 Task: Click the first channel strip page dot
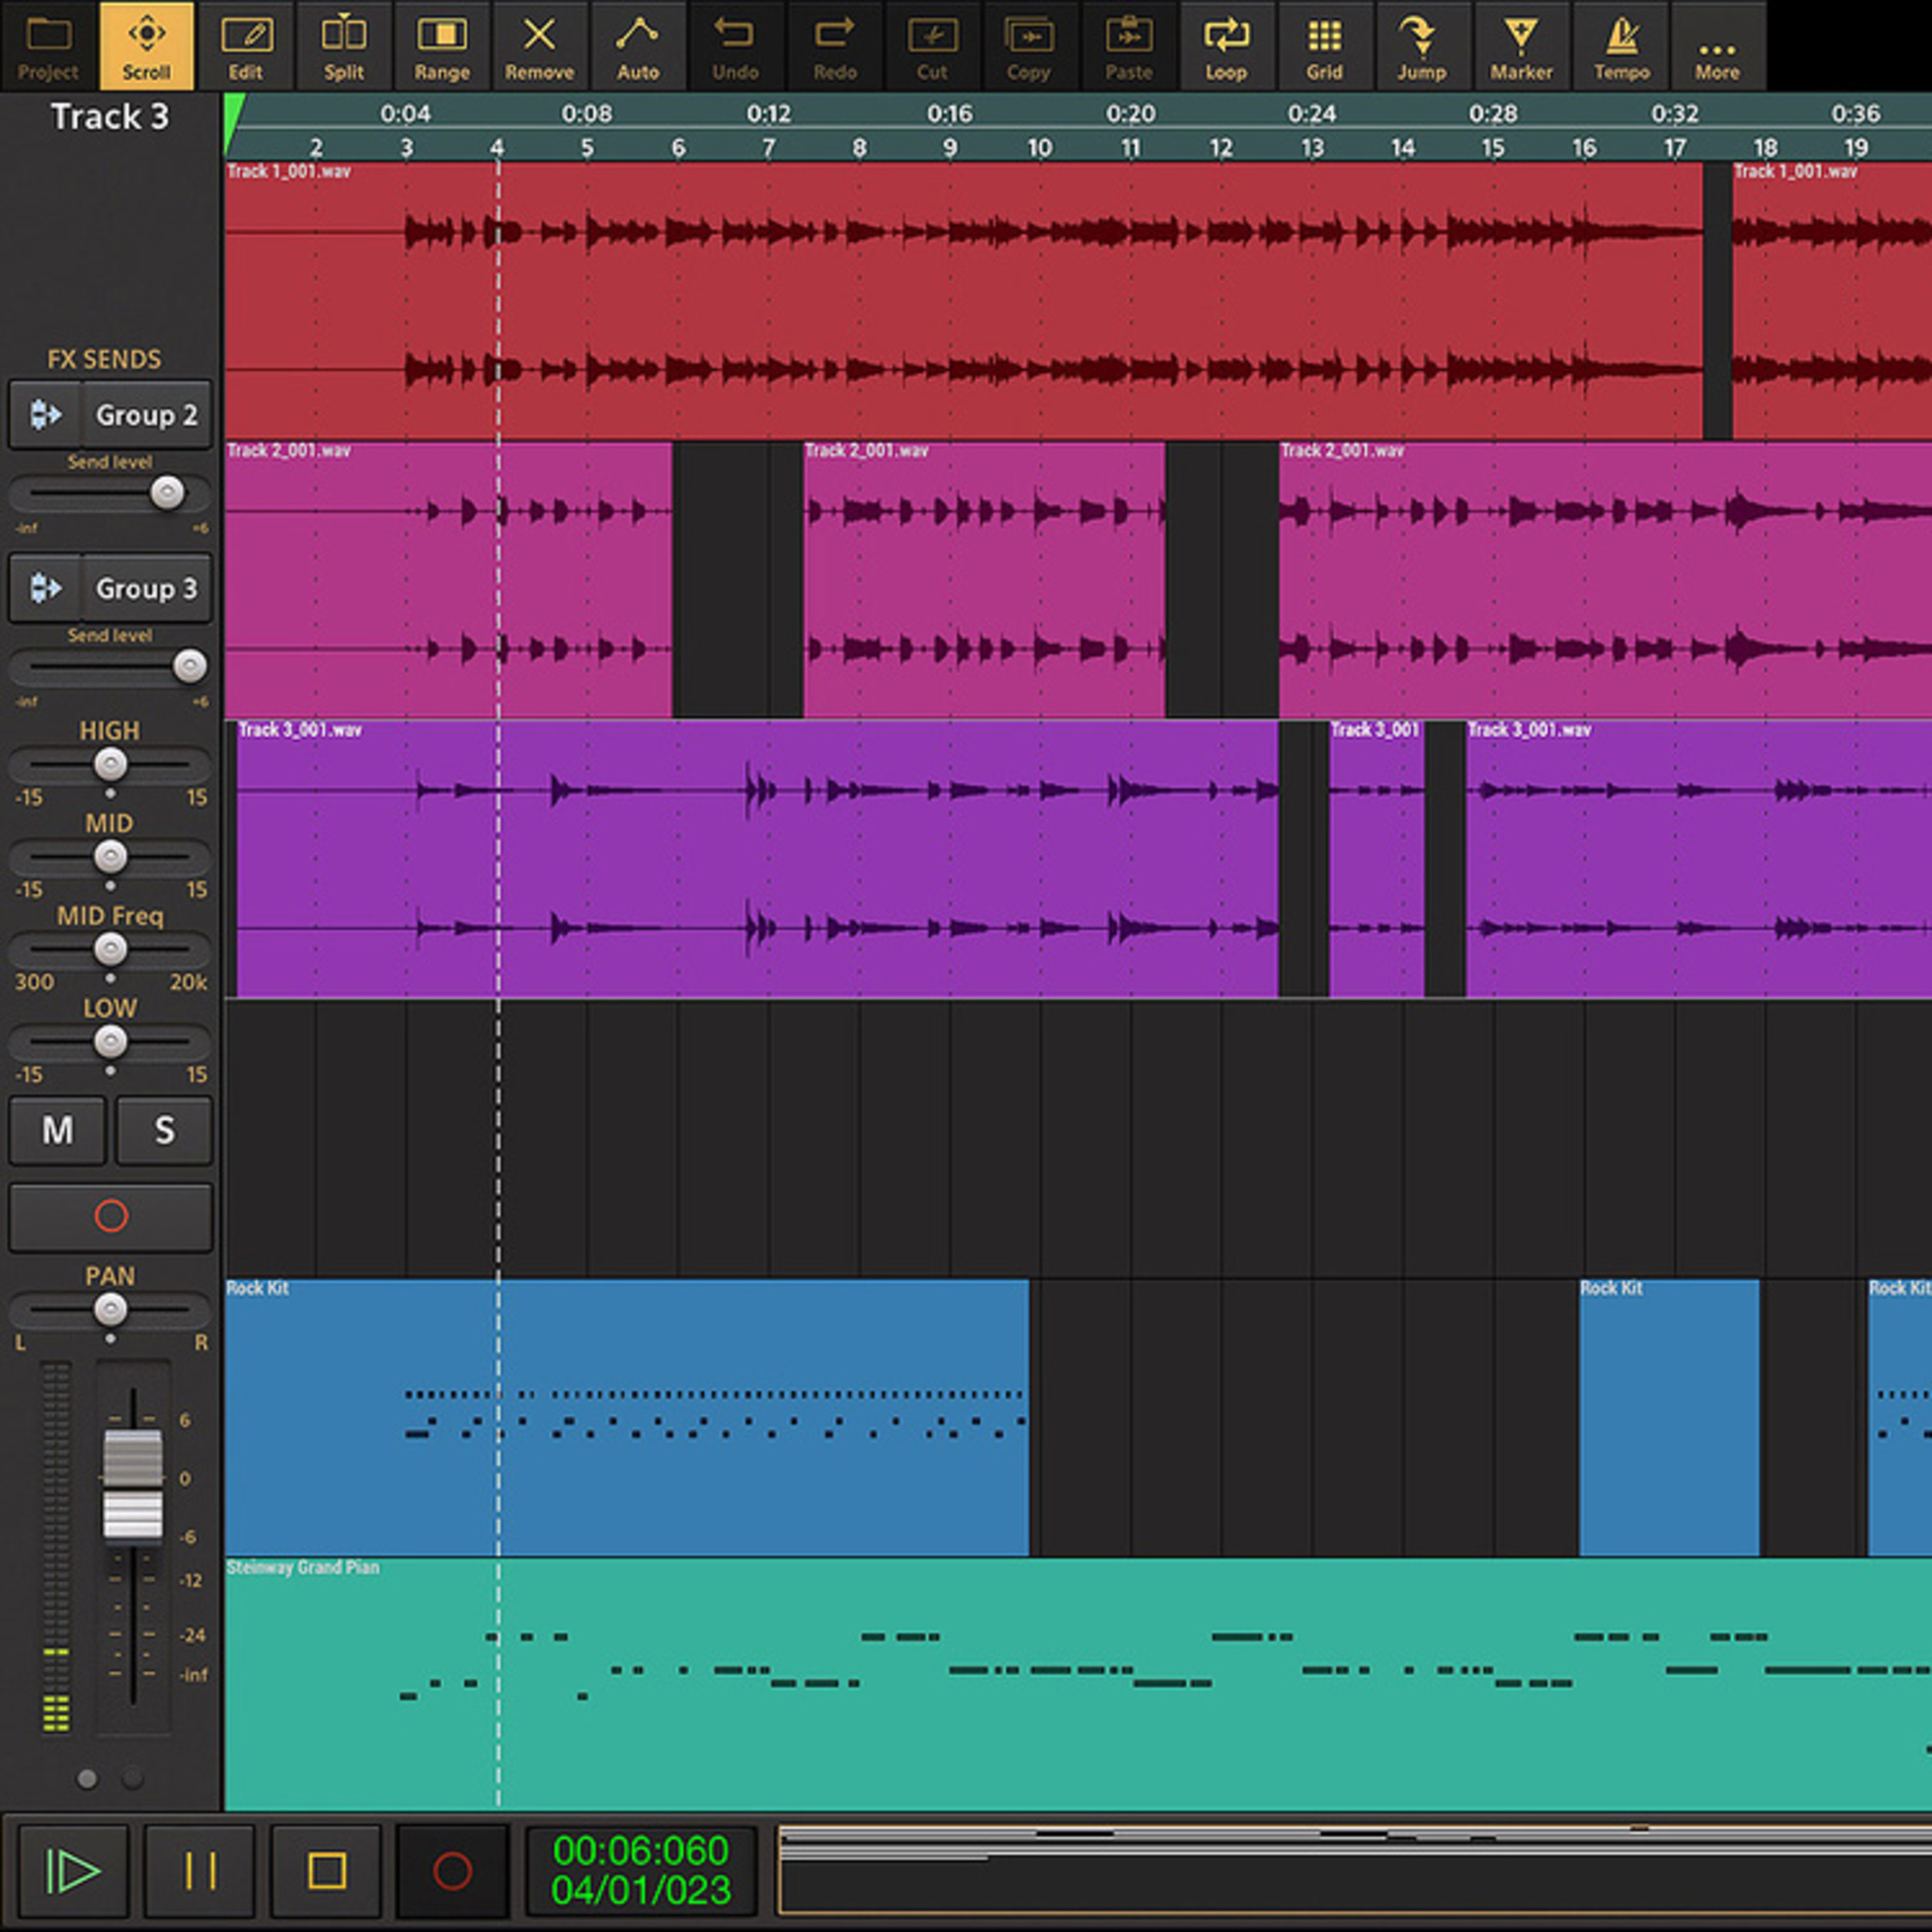tap(87, 1779)
